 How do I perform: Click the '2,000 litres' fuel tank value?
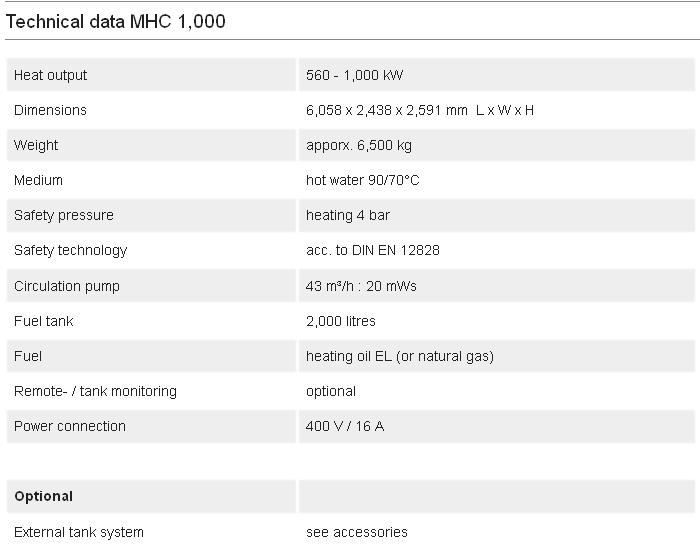click(341, 321)
